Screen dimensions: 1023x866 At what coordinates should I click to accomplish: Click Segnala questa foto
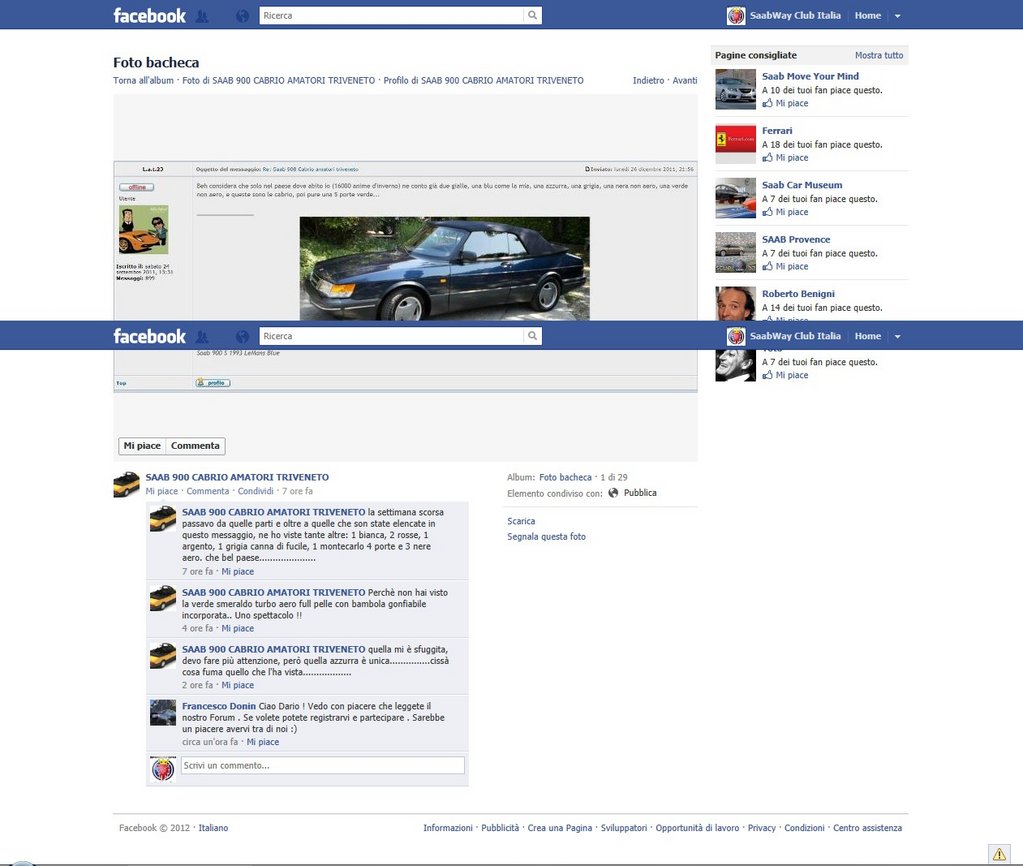[546, 536]
